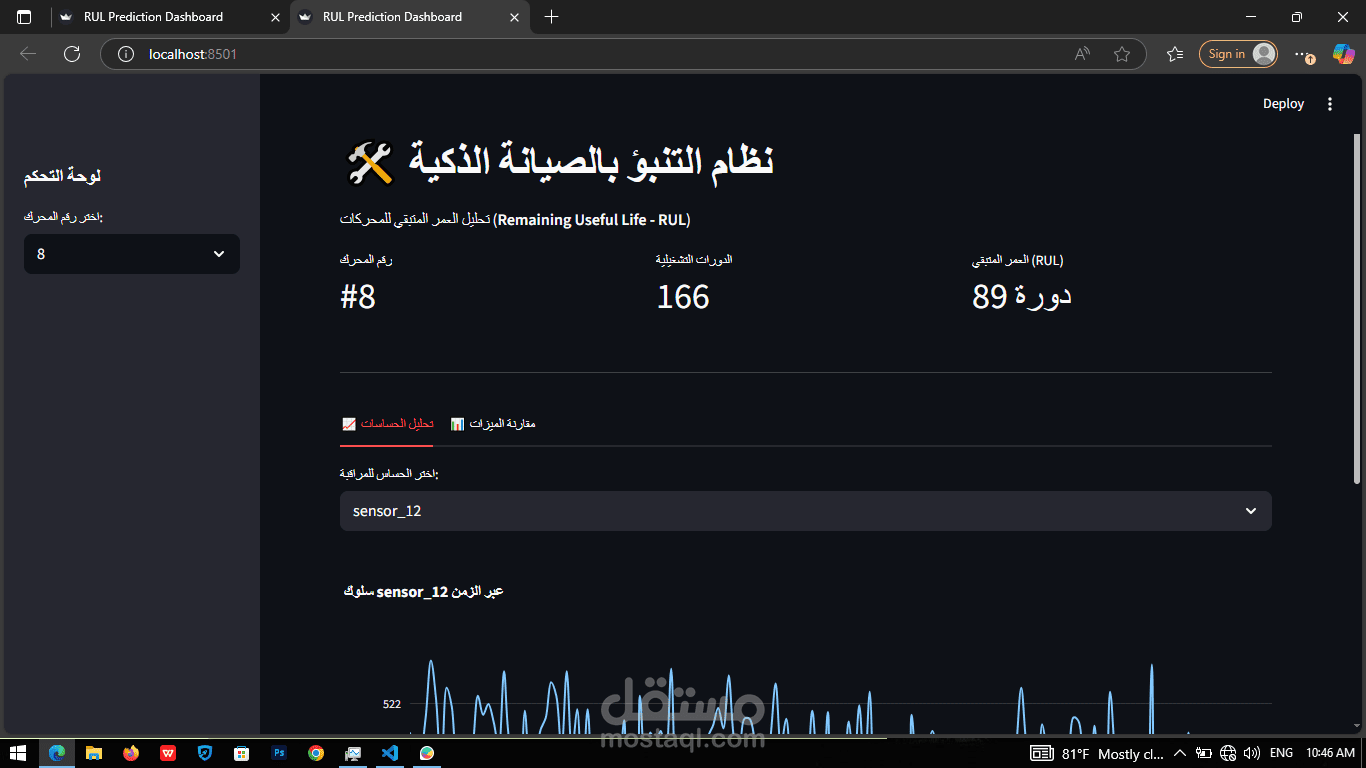
Task: Switch to the مقارنة الميزات tab
Action: (x=493, y=423)
